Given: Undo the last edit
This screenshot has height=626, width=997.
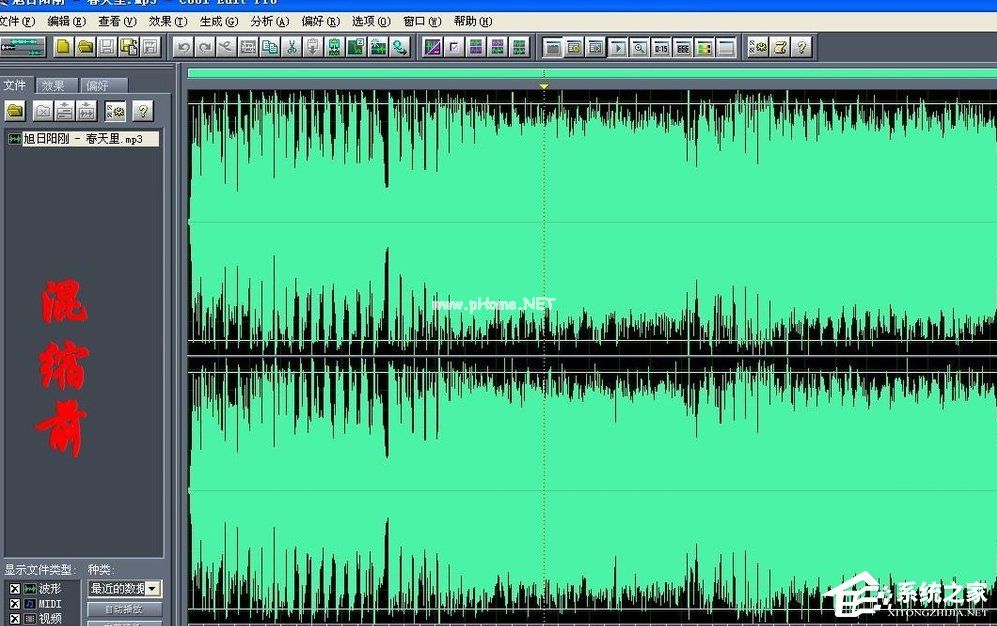Looking at the screenshot, I should click(185, 47).
